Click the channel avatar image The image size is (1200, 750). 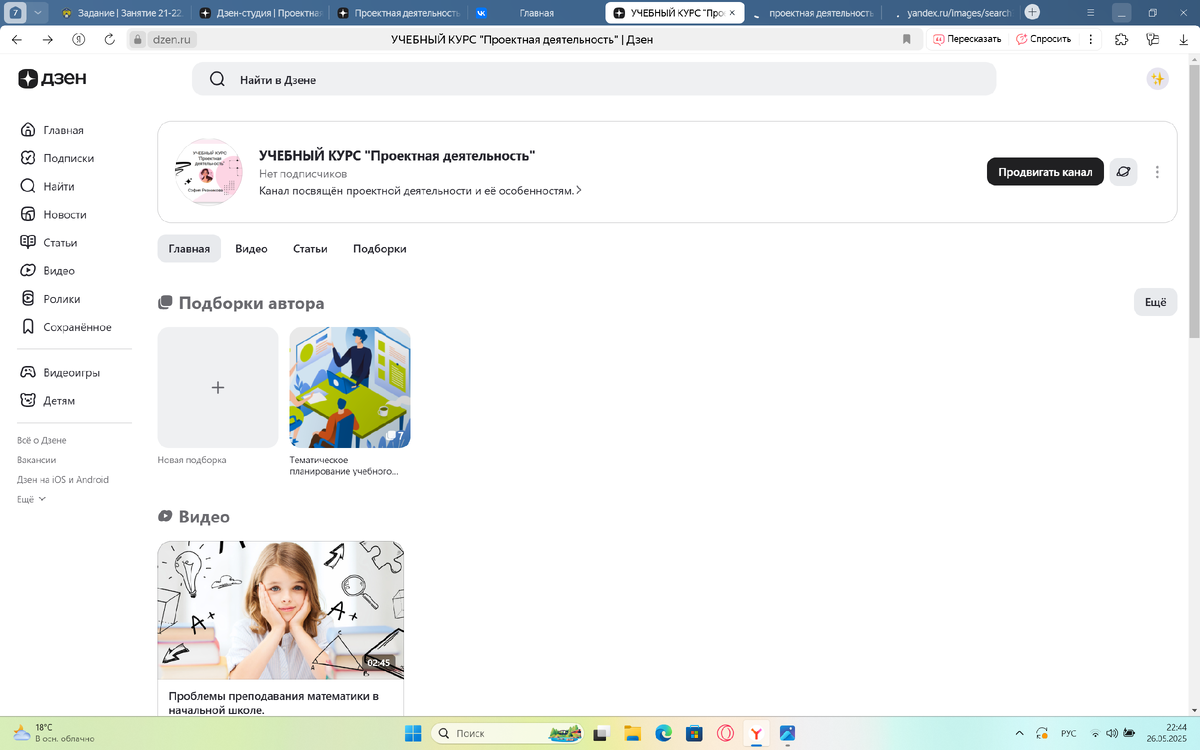208,172
